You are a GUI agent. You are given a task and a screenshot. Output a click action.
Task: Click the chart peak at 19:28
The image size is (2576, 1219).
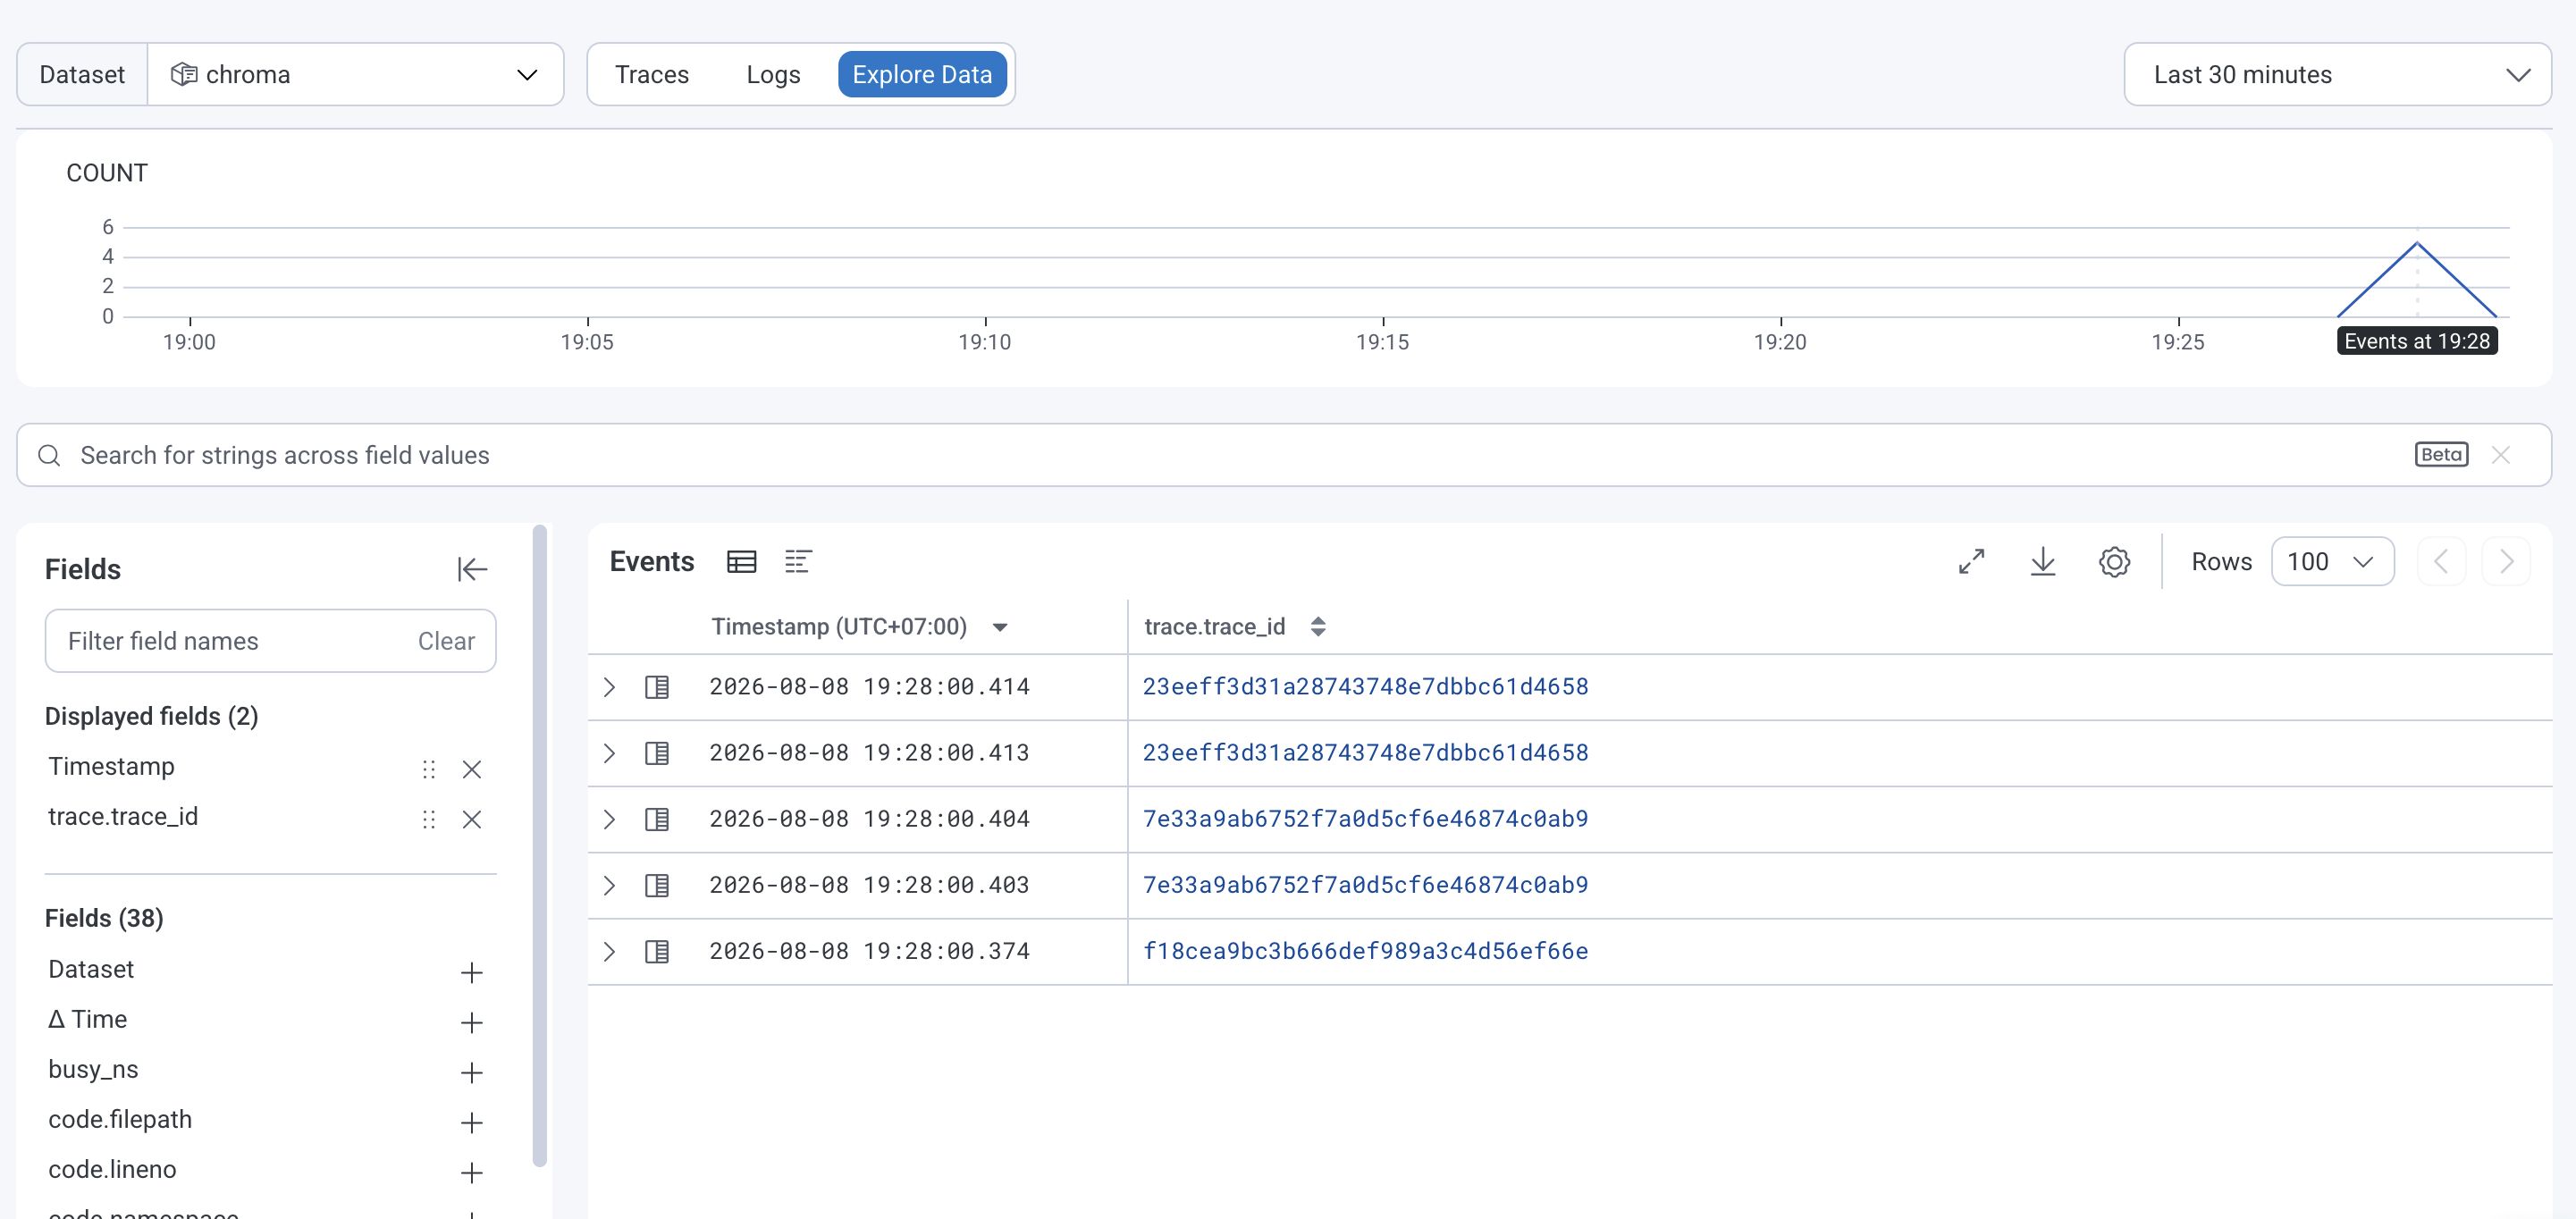coord(2417,243)
